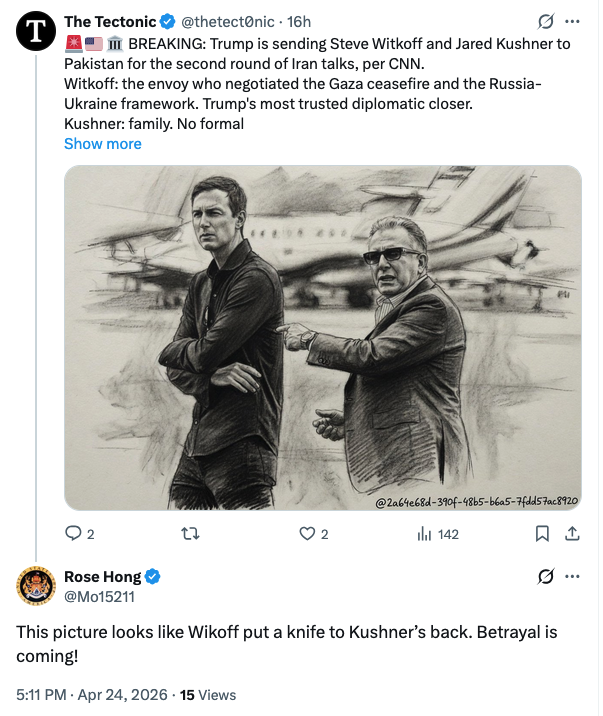603x716 pixels.
Task: Bookmark The Tectonic's tweet
Action: [542, 534]
